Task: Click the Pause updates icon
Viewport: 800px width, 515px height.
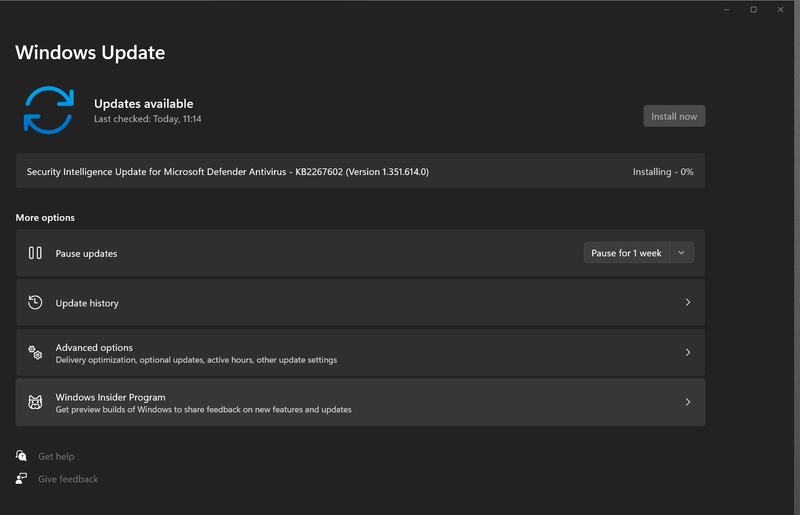Action: [35, 253]
